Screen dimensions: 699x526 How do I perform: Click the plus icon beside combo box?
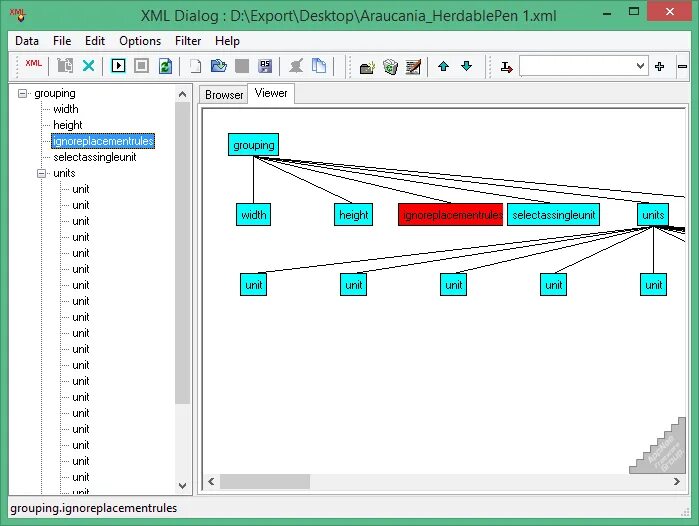pos(659,66)
